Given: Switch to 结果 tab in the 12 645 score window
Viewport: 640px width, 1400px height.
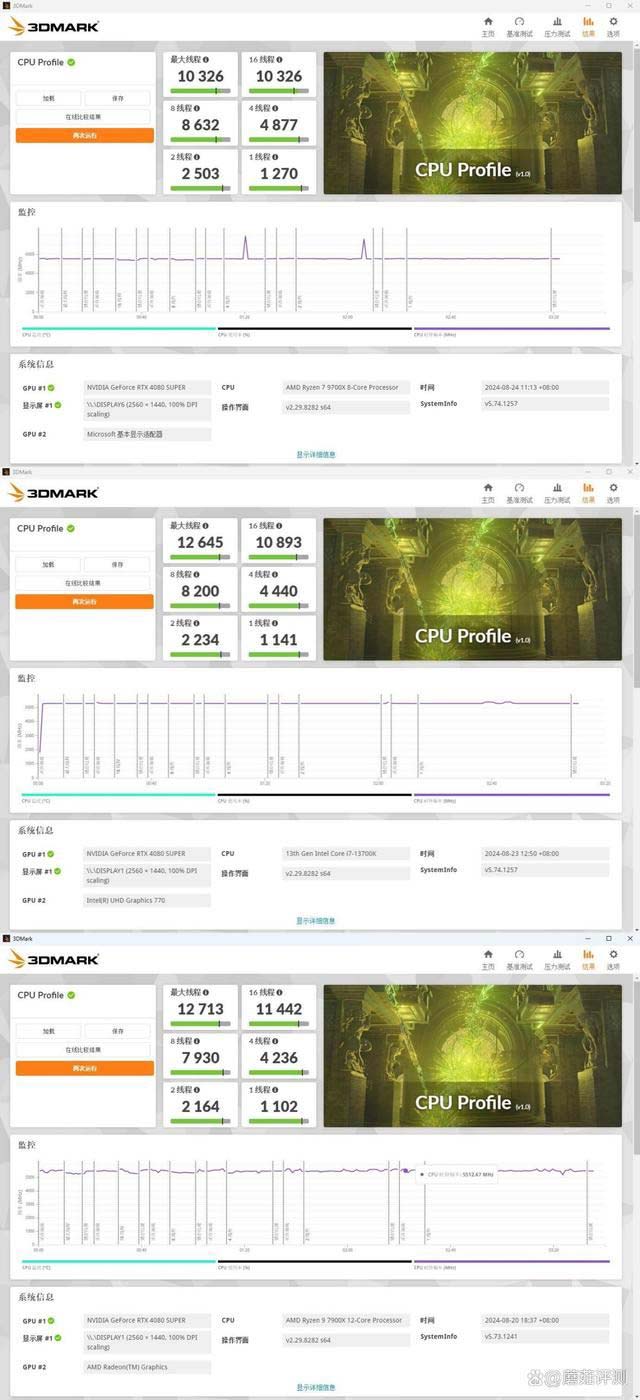Looking at the screenshot, I should pos(588,491).
